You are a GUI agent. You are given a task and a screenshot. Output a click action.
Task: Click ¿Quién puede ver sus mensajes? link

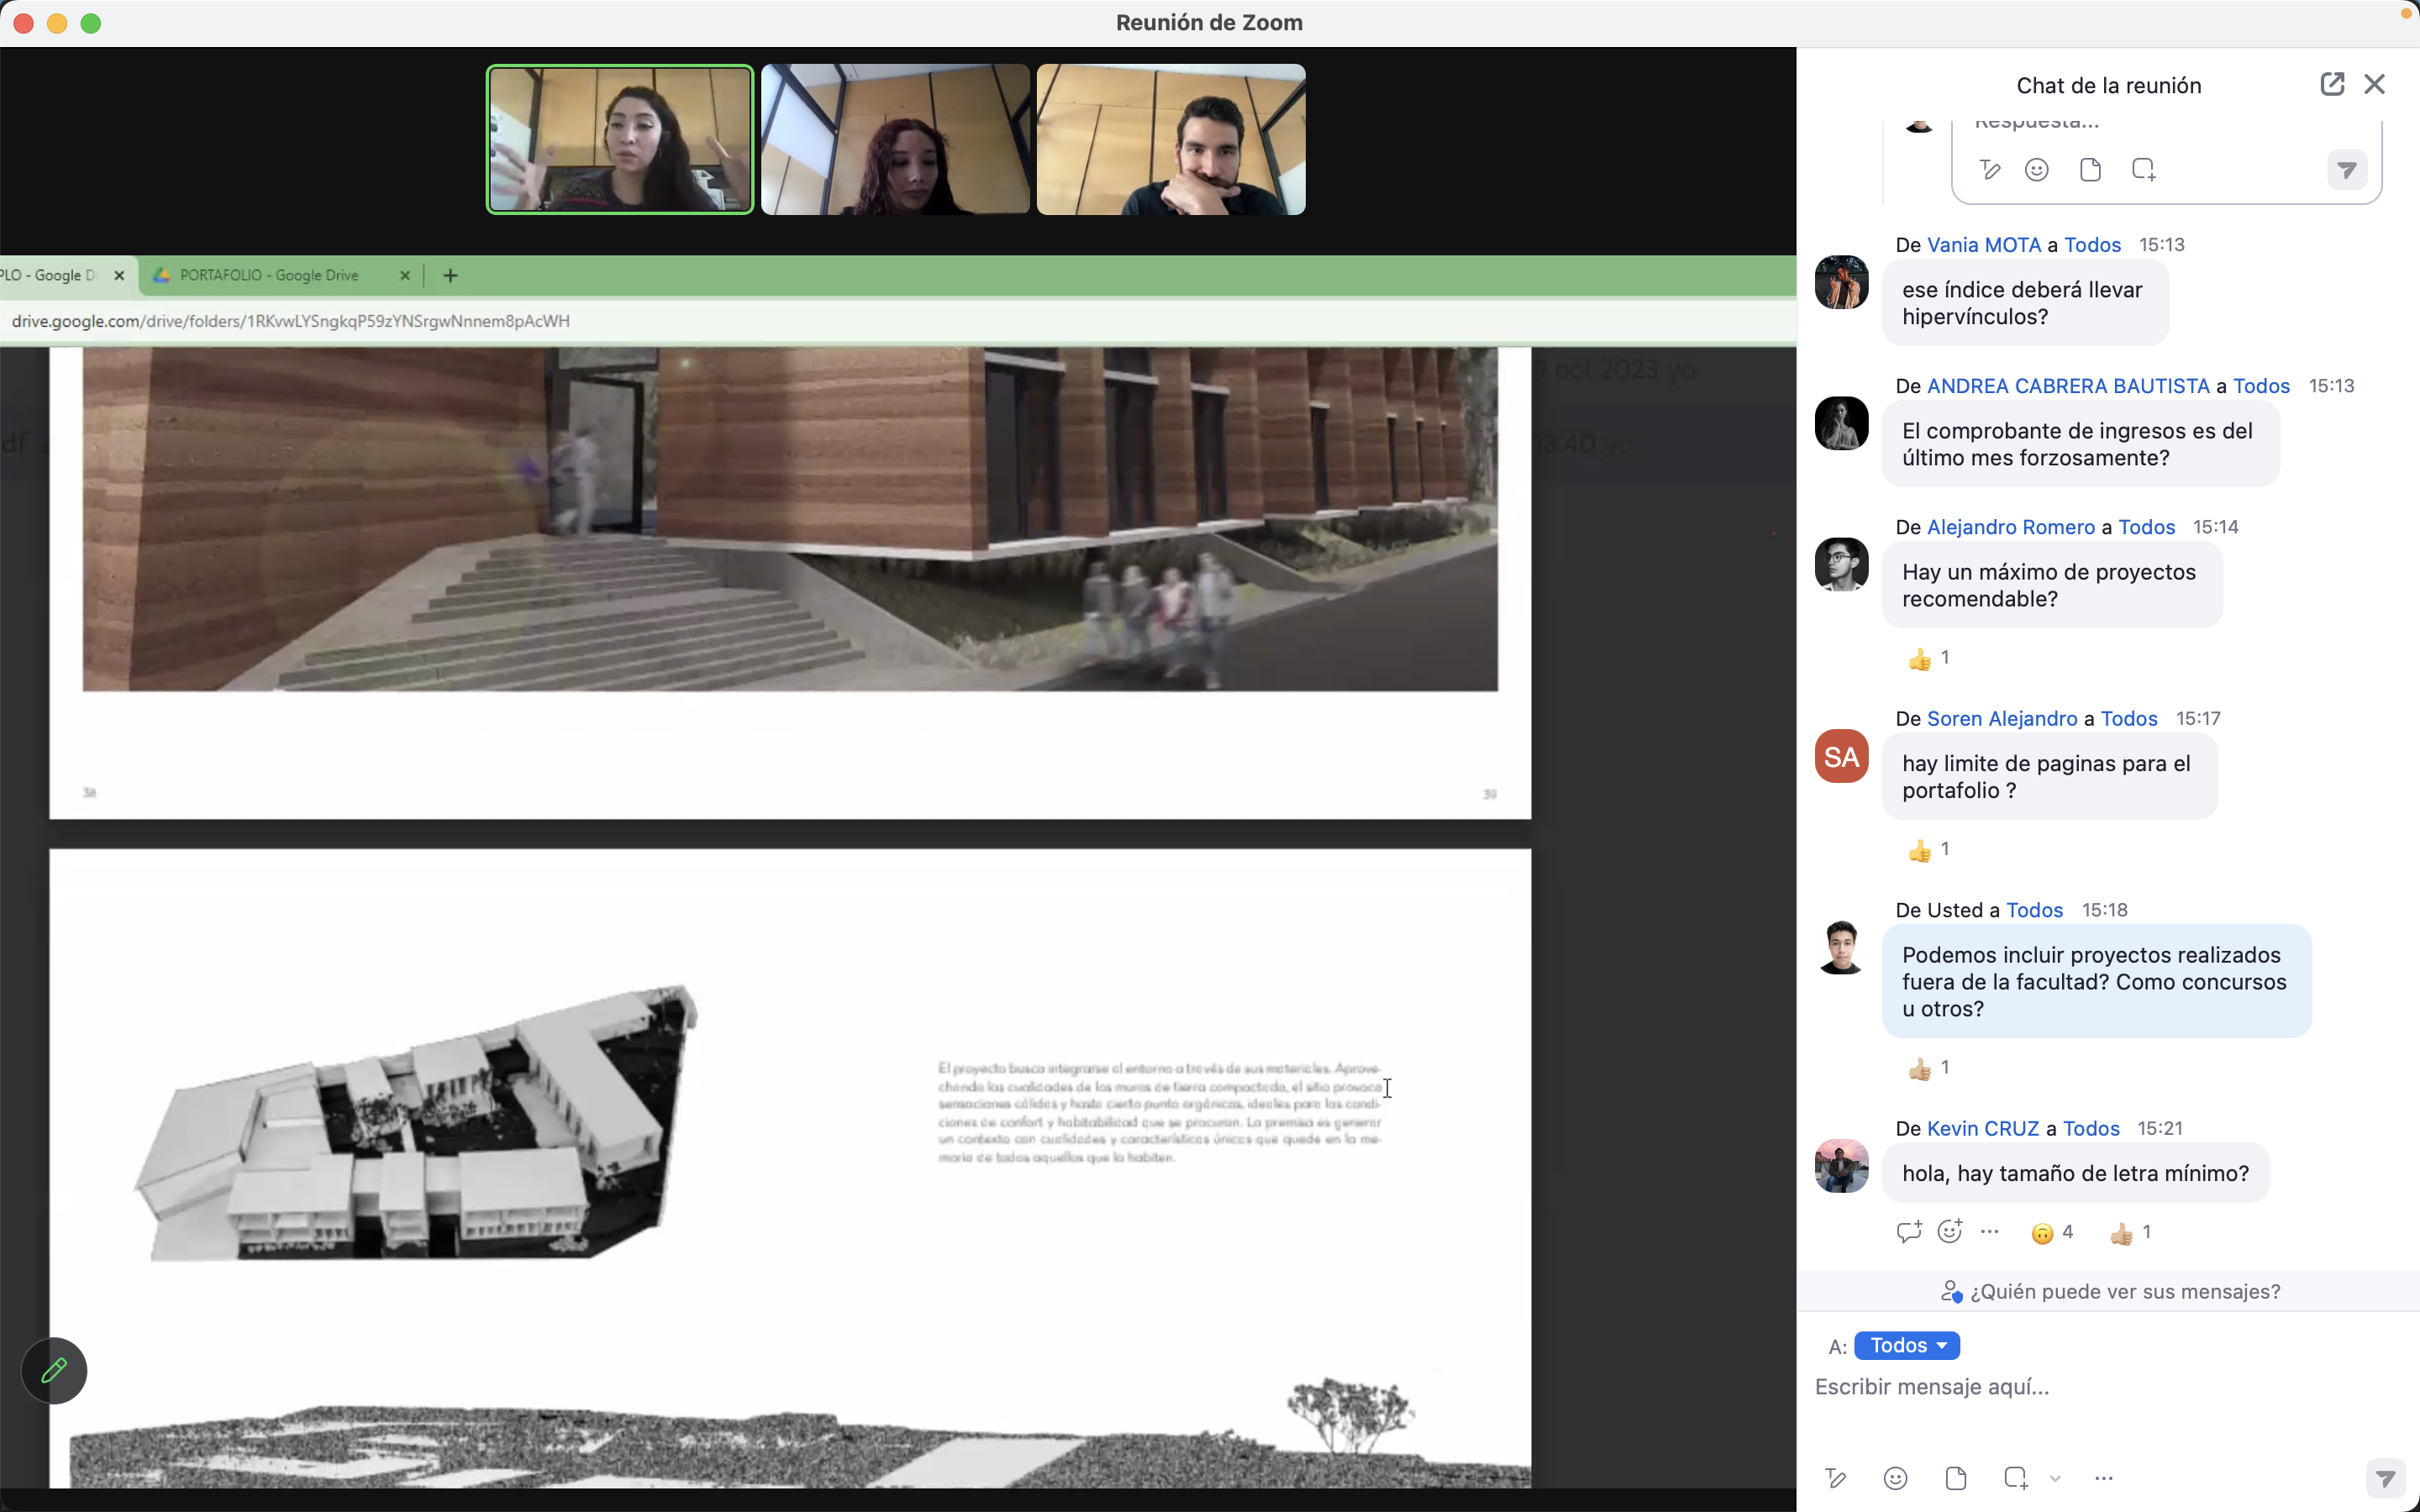click(x=2111, y=1291)
